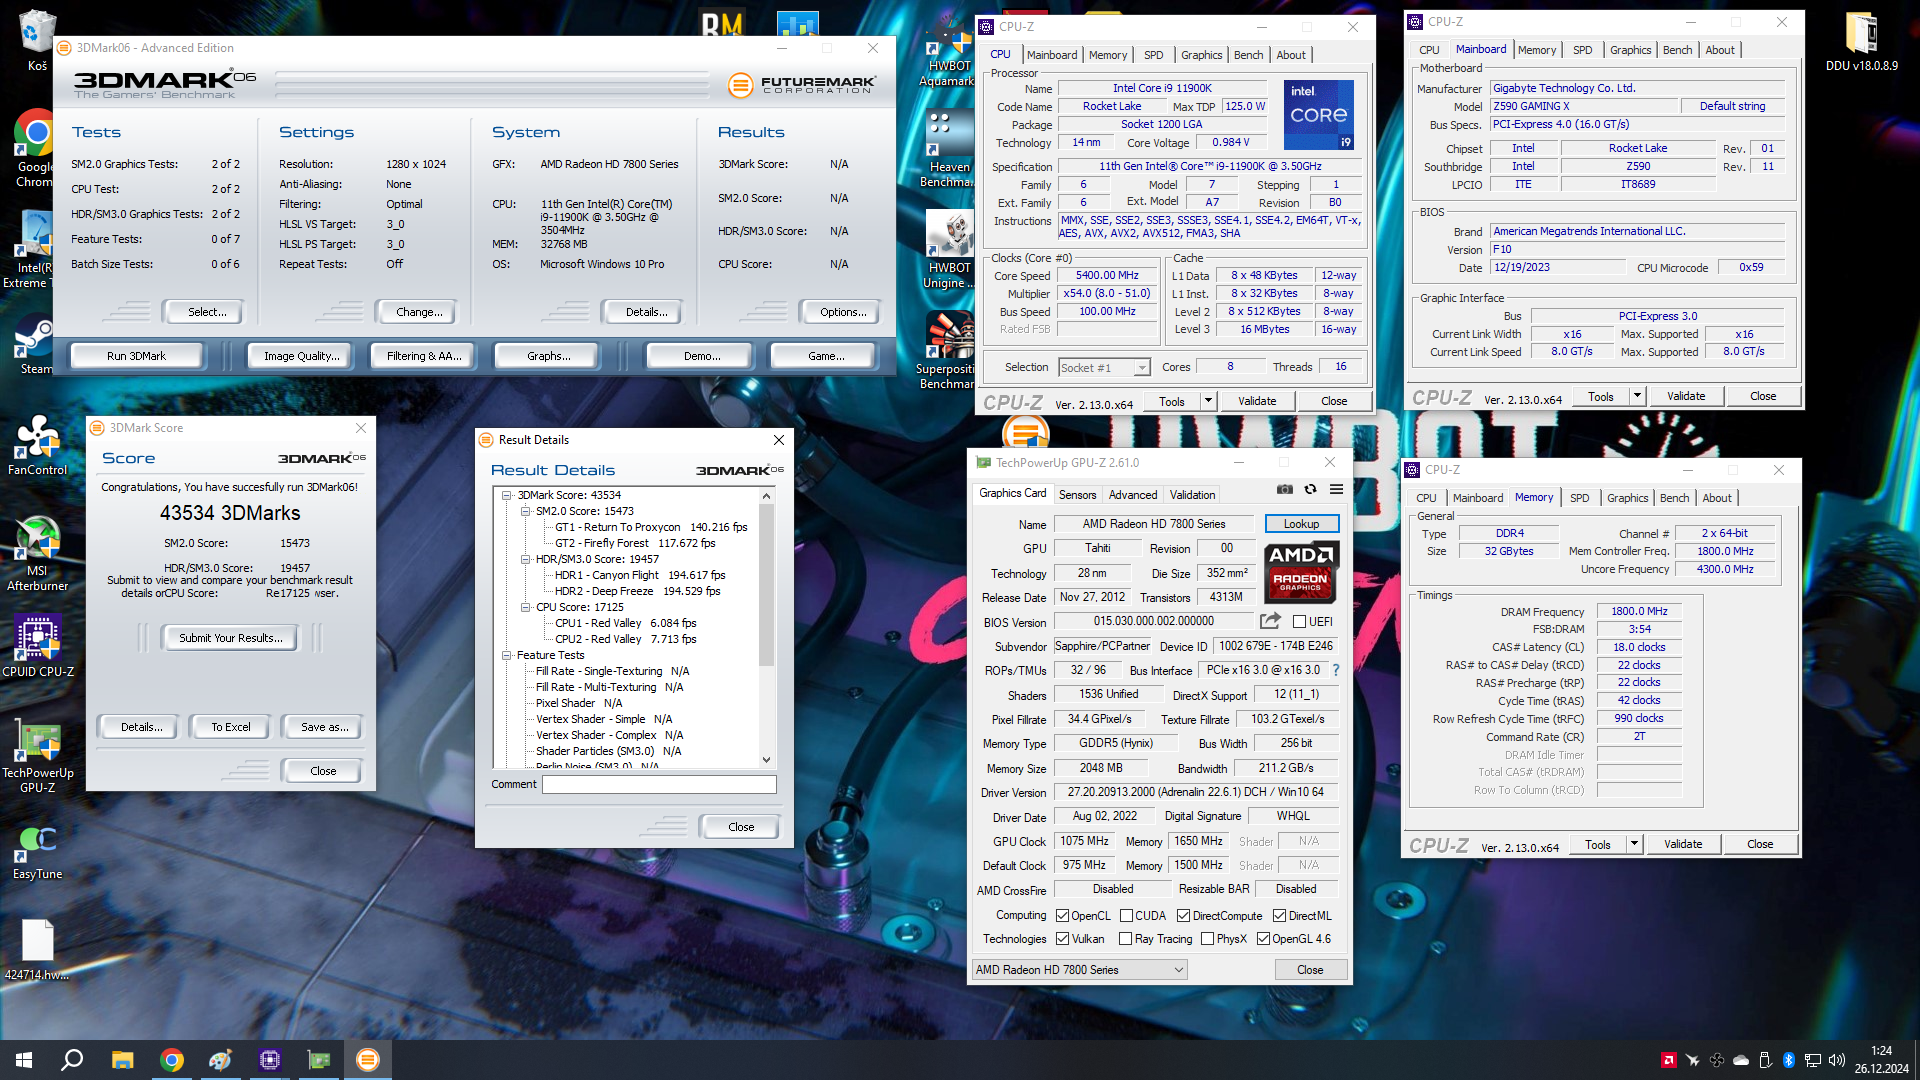Open SPD tab in the CPU-Z Mainboard window
Viewport: 1920px width, 1080px height.
(x=1582, y=50)
